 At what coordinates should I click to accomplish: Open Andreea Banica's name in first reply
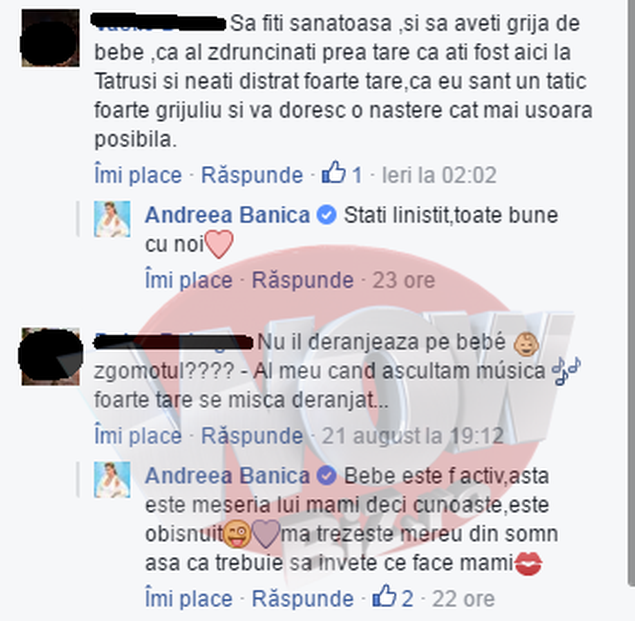click(227, 215)
